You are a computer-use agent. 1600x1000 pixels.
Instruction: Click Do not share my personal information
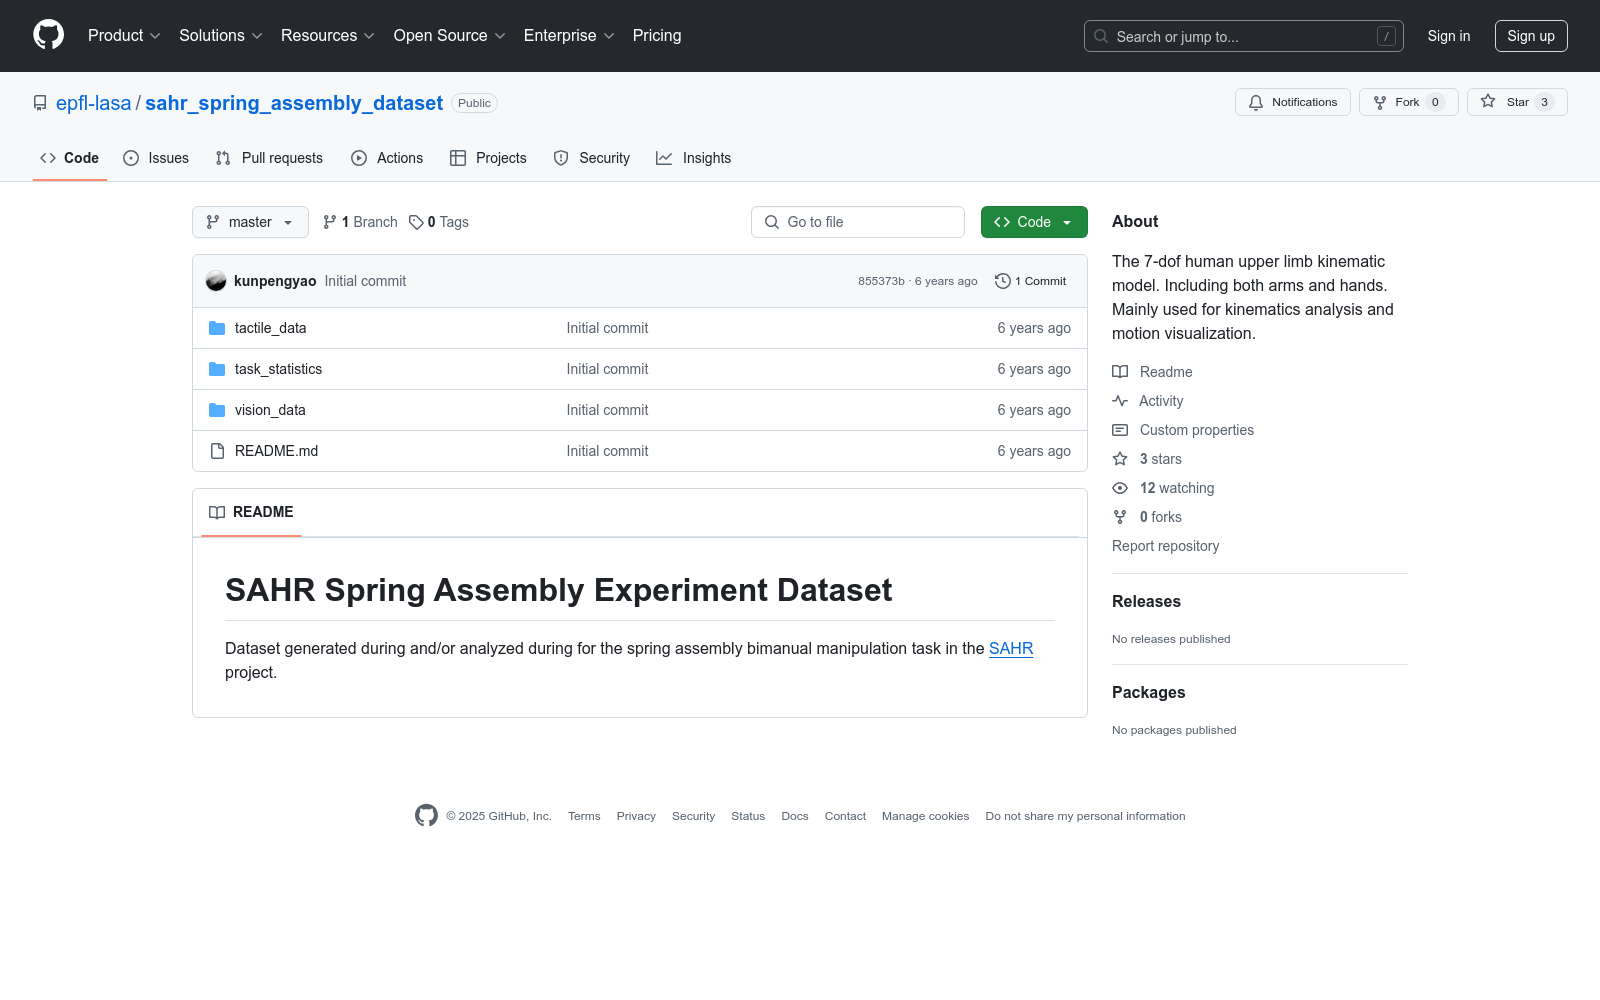click(1085, 816)
